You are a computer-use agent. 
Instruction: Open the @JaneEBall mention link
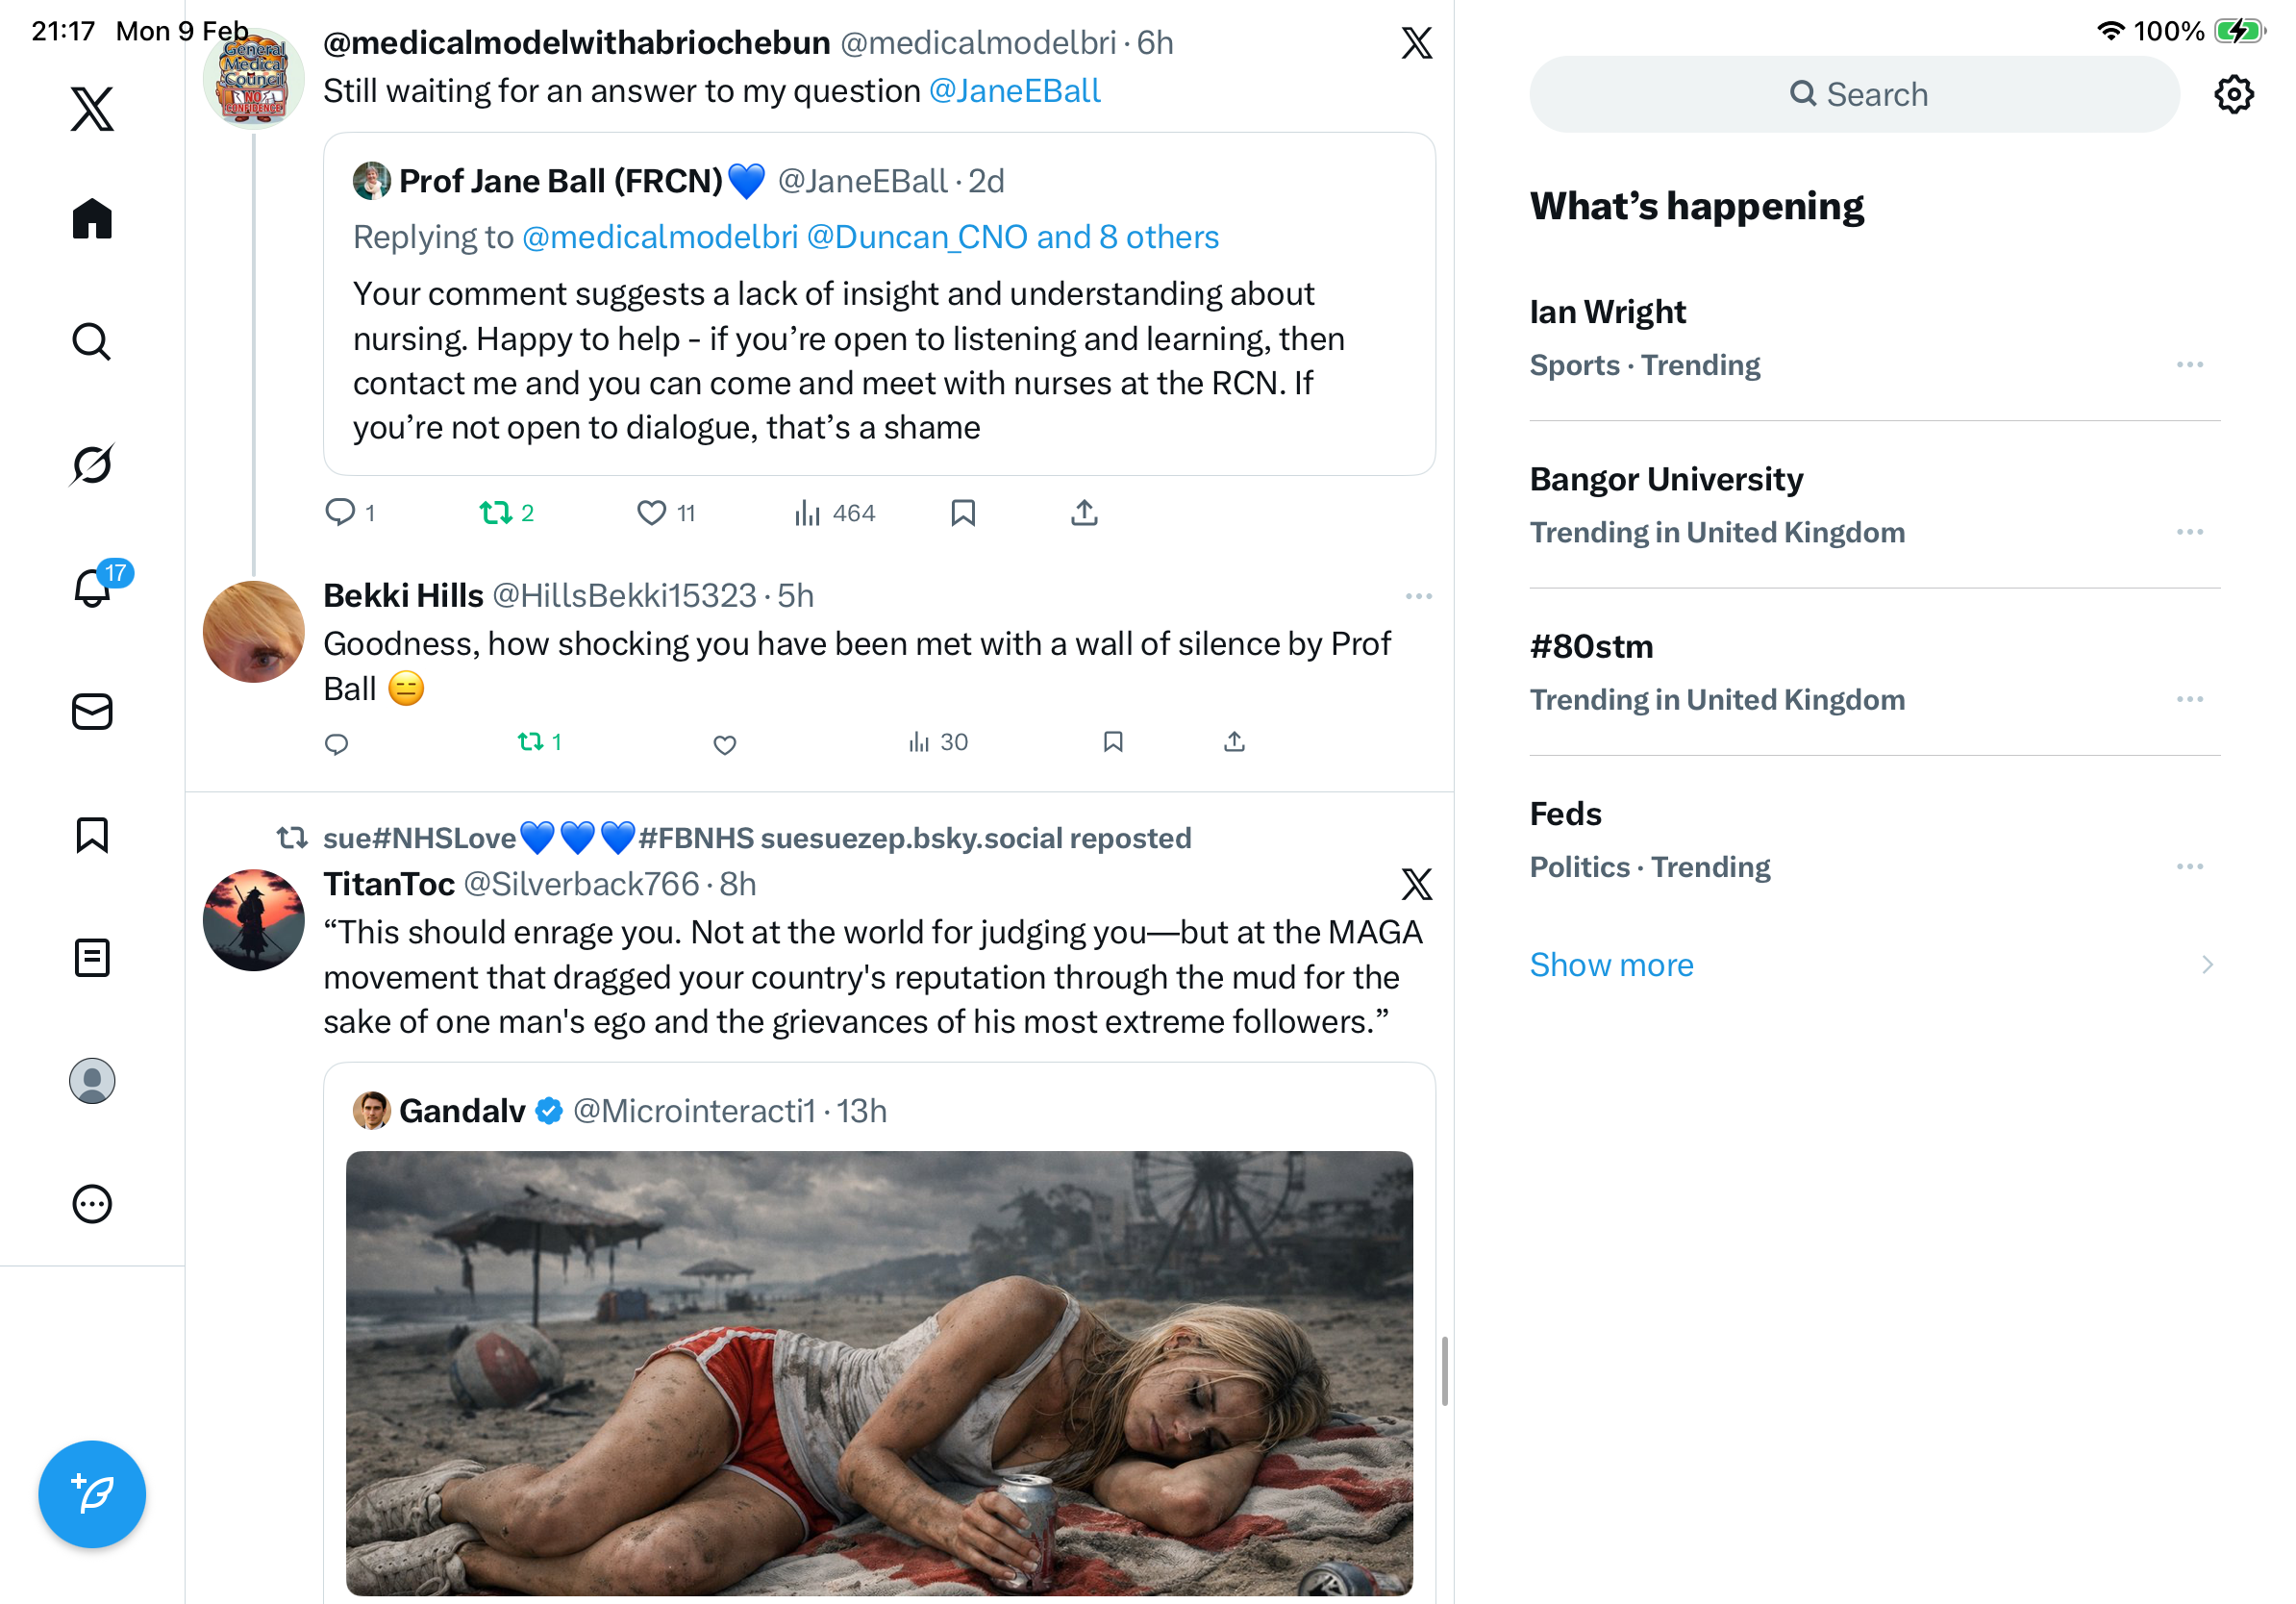pos(1014,91)
